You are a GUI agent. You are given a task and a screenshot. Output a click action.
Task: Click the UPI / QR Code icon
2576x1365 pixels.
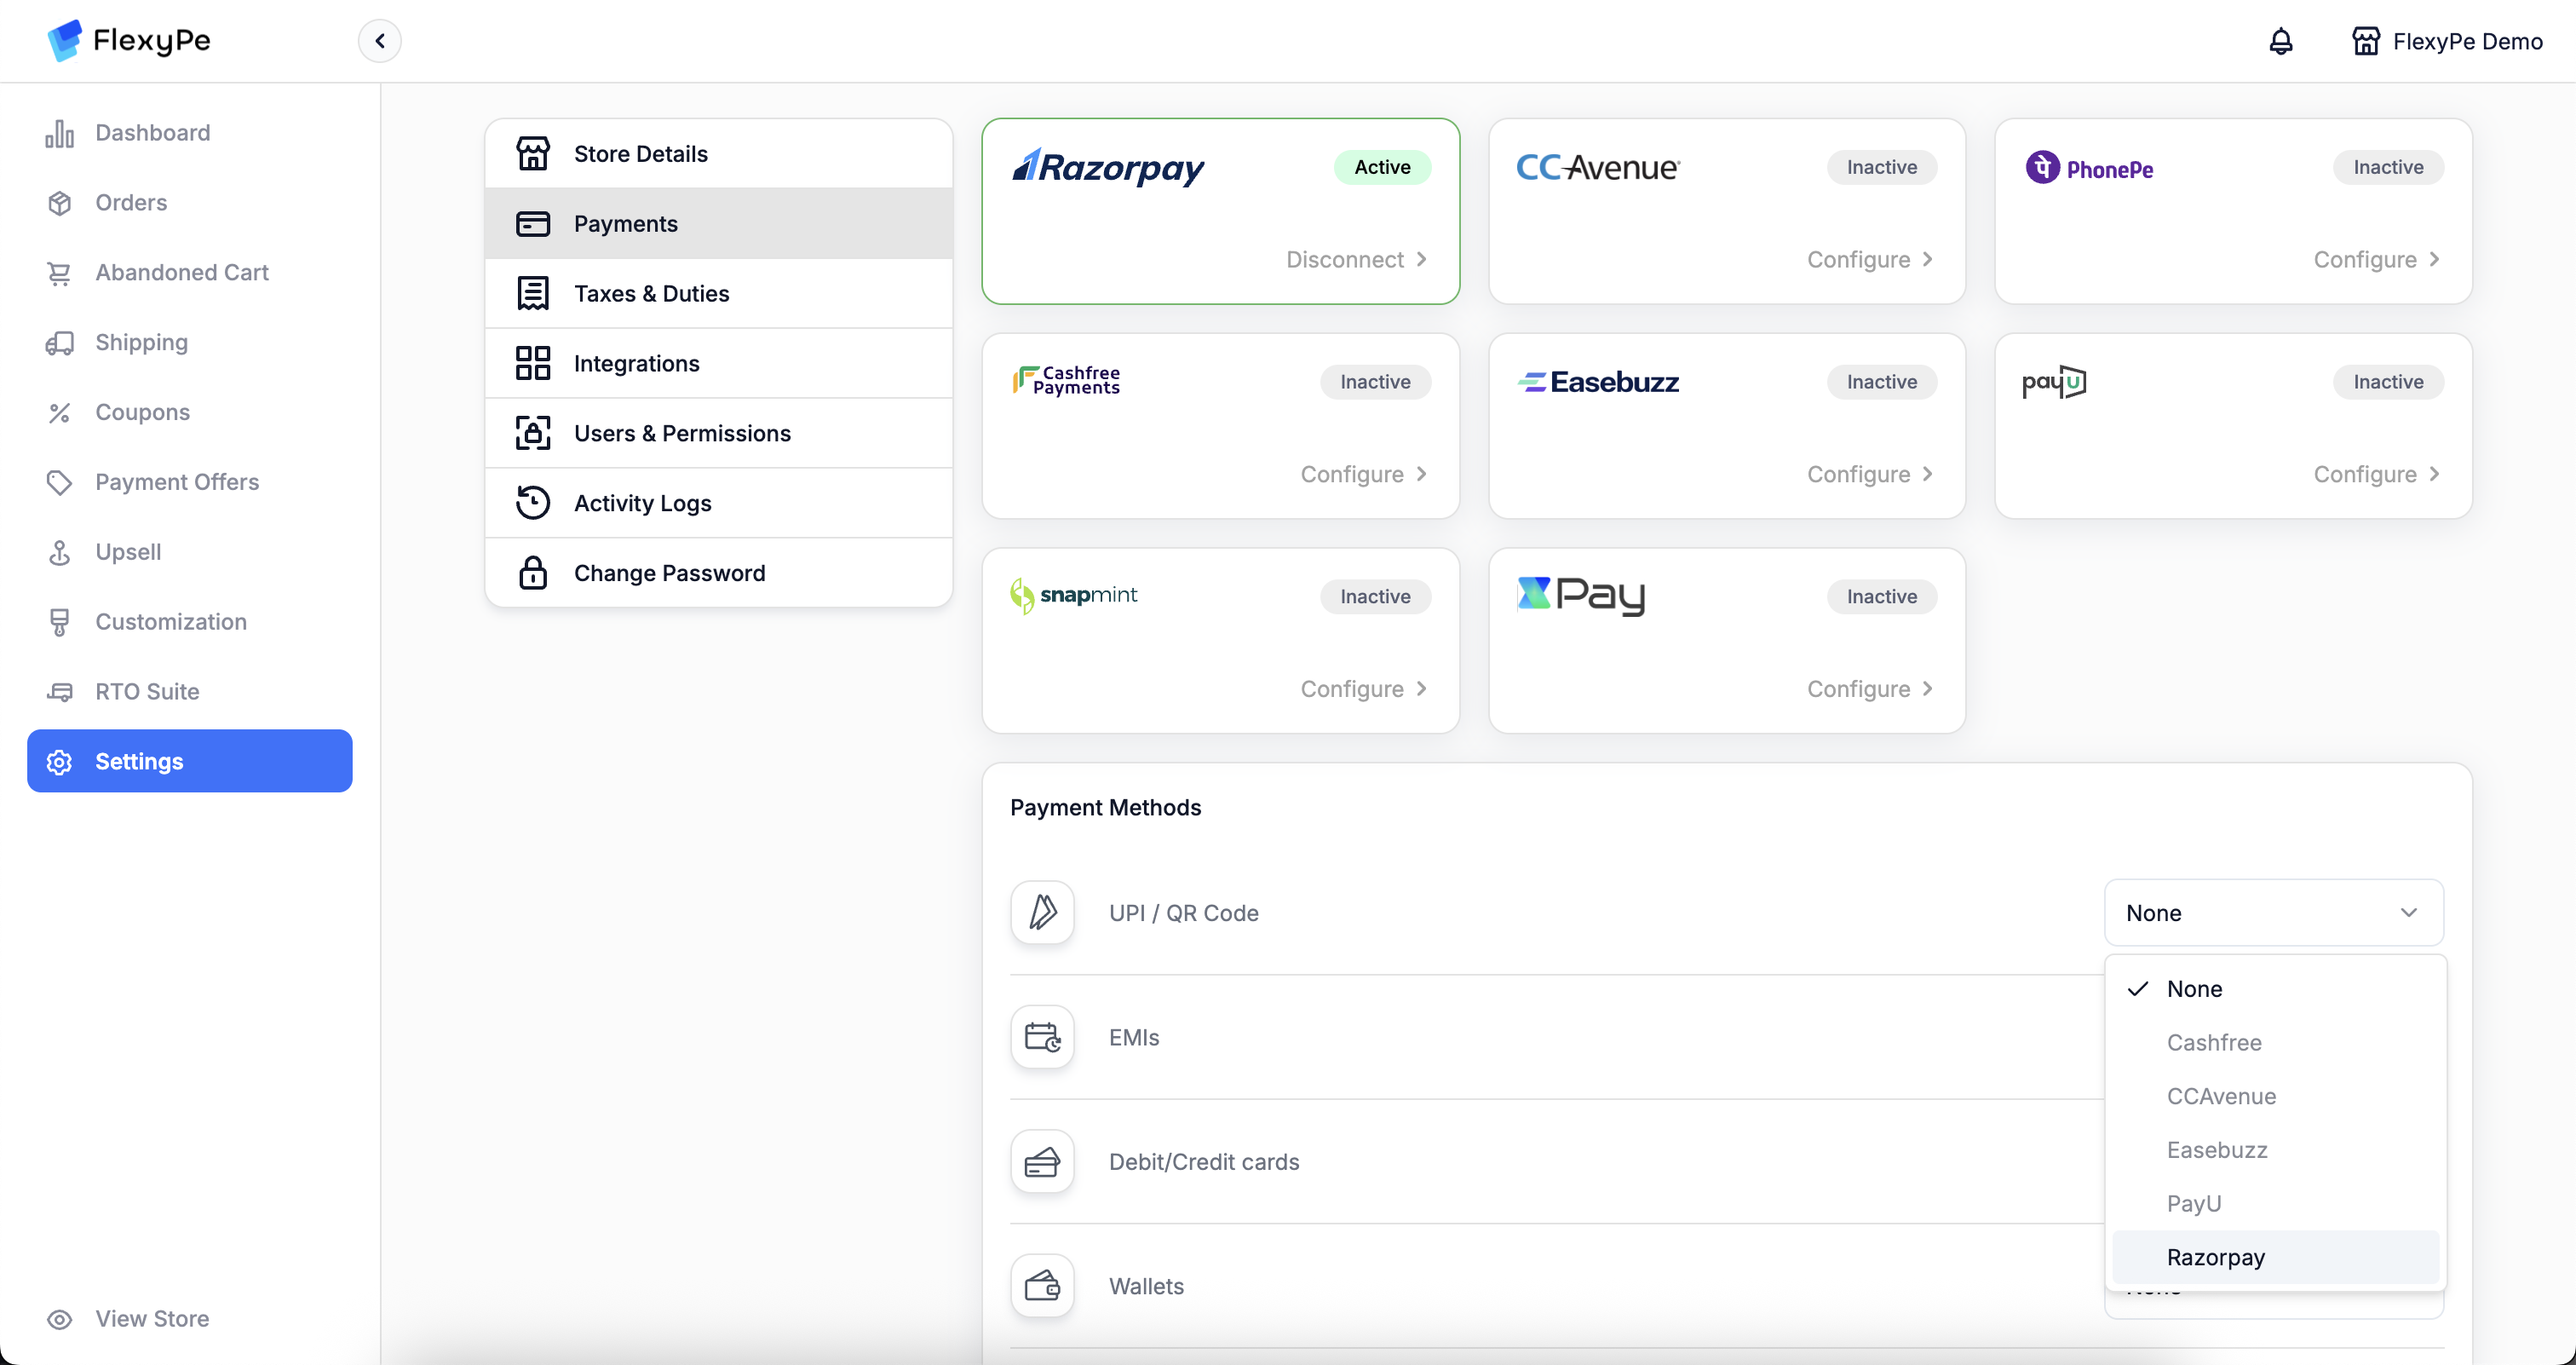[1042, 912]
